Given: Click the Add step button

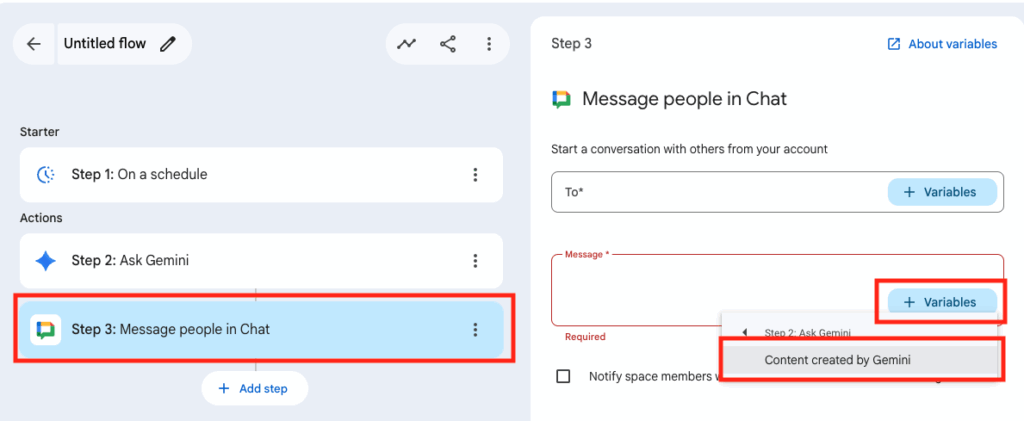Looking at the screenshot, I should (254, 389).
